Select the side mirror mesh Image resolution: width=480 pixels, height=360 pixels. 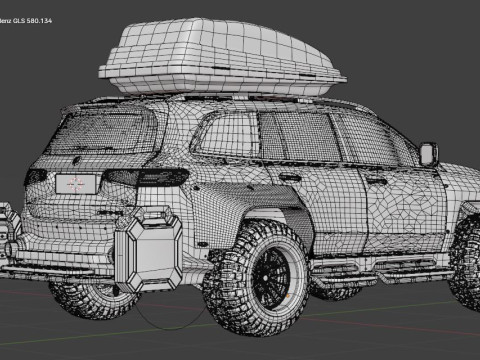[x=429, y=154]
